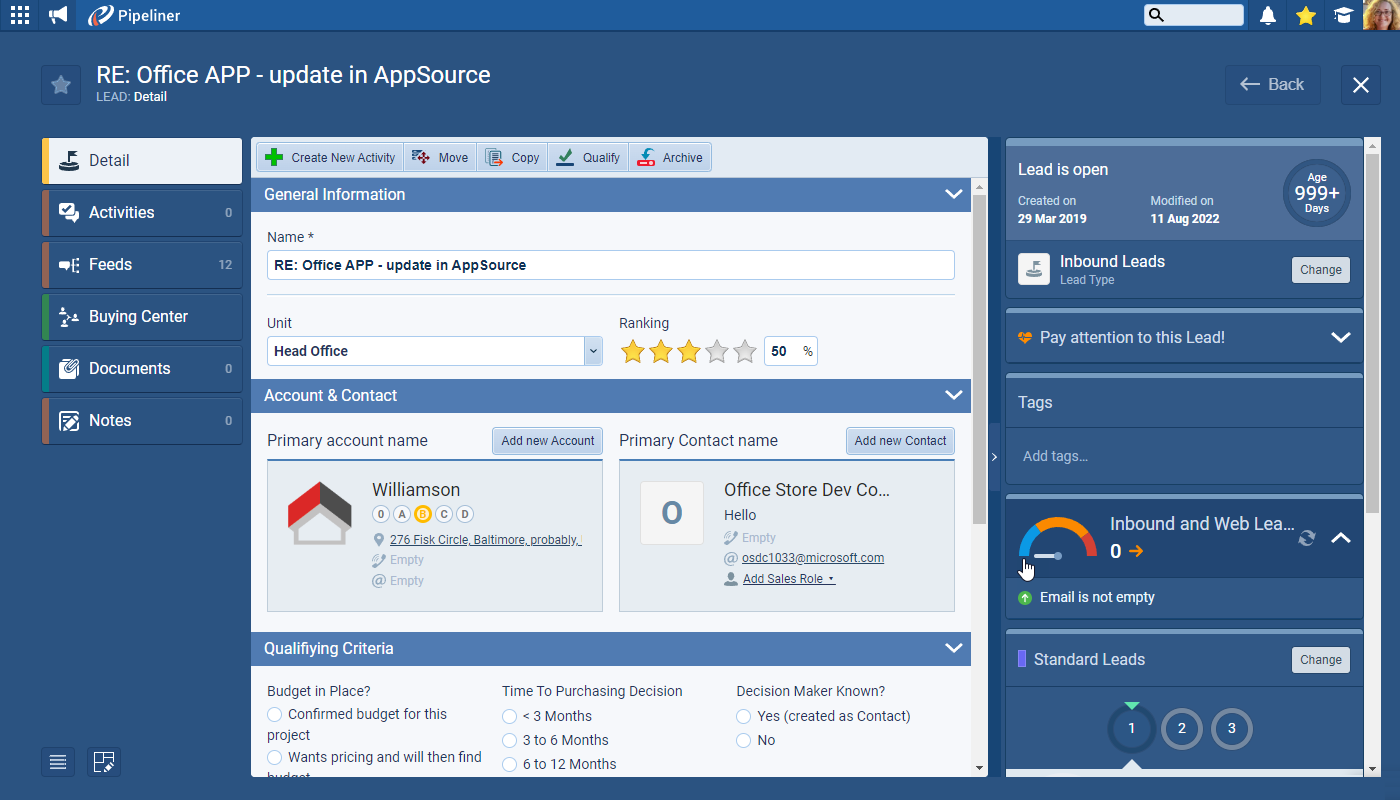
Task: Set ranking to the fifth star
Action: [x=744, y=352]
